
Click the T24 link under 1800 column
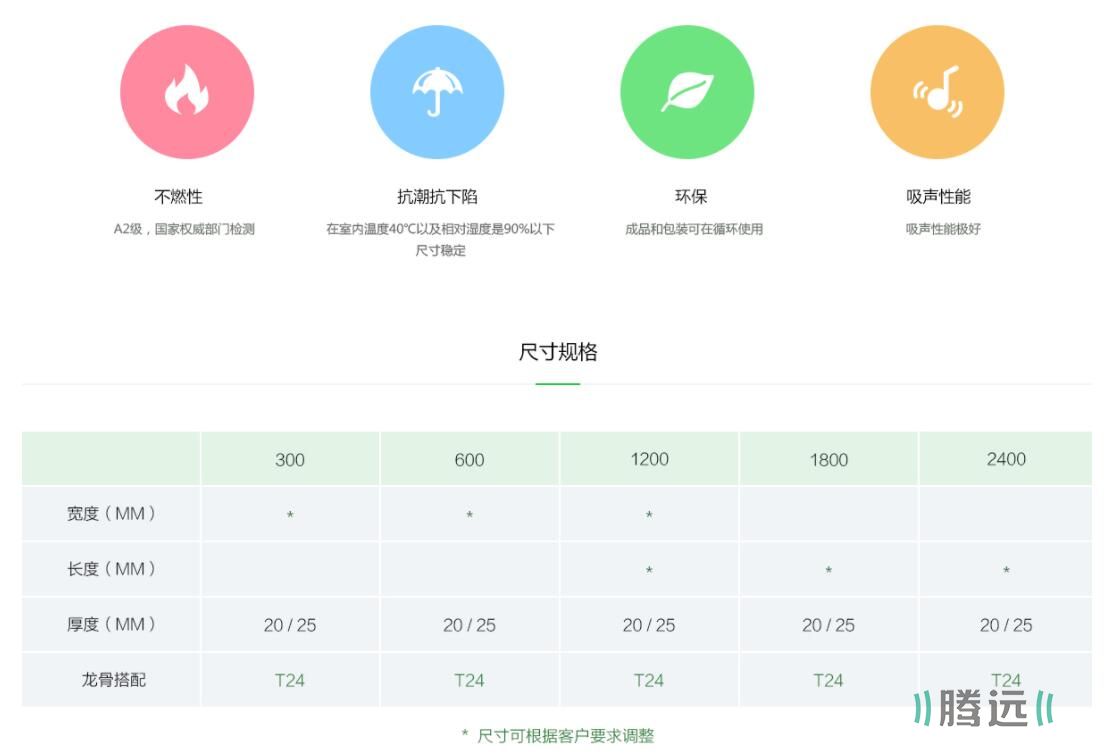(x=828, y=680)
